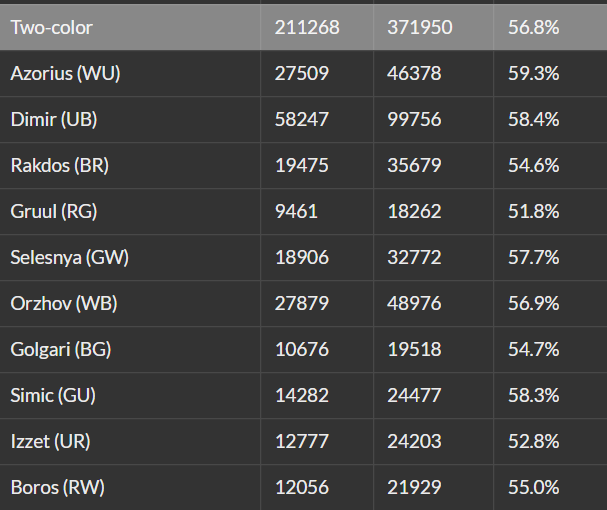The width and height of the screenshot is (607, 510).
Task: Click Dimir games value 99756
Action: tap(414, 119)
